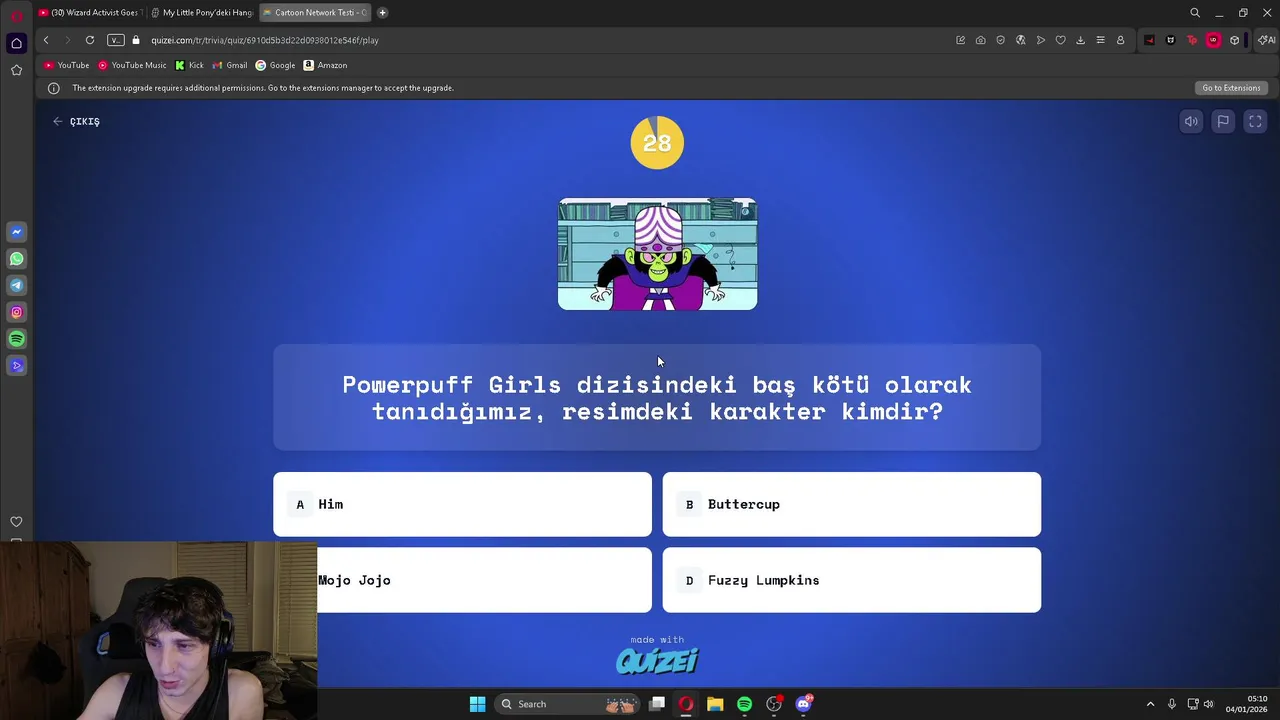Open the translate page icon
This screenshot has width=1280, height=720.
(x=1020, y=40)
